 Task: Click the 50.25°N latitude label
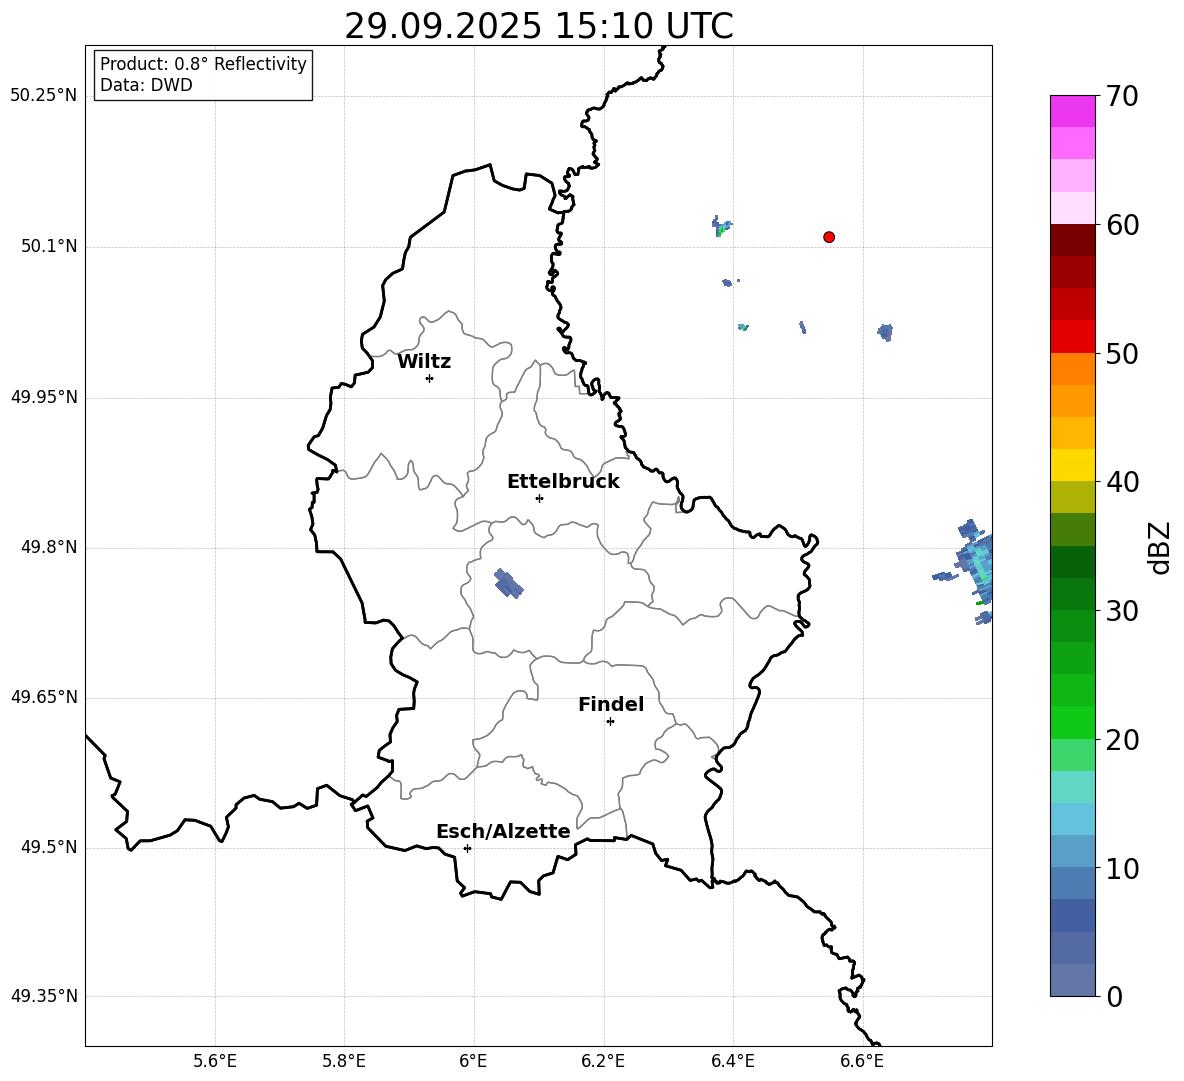coord(44,96)
